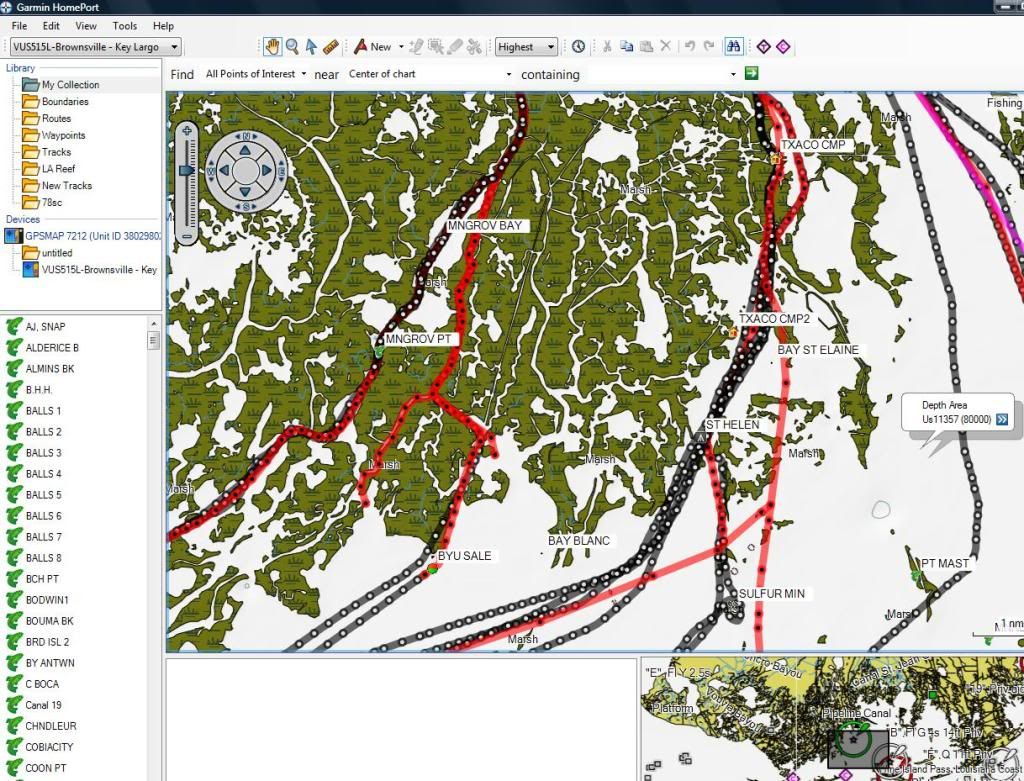Viewport: 1024px width, 781px height.
Task: Click the purple diamond T icon
Action: tap(763, 46)
